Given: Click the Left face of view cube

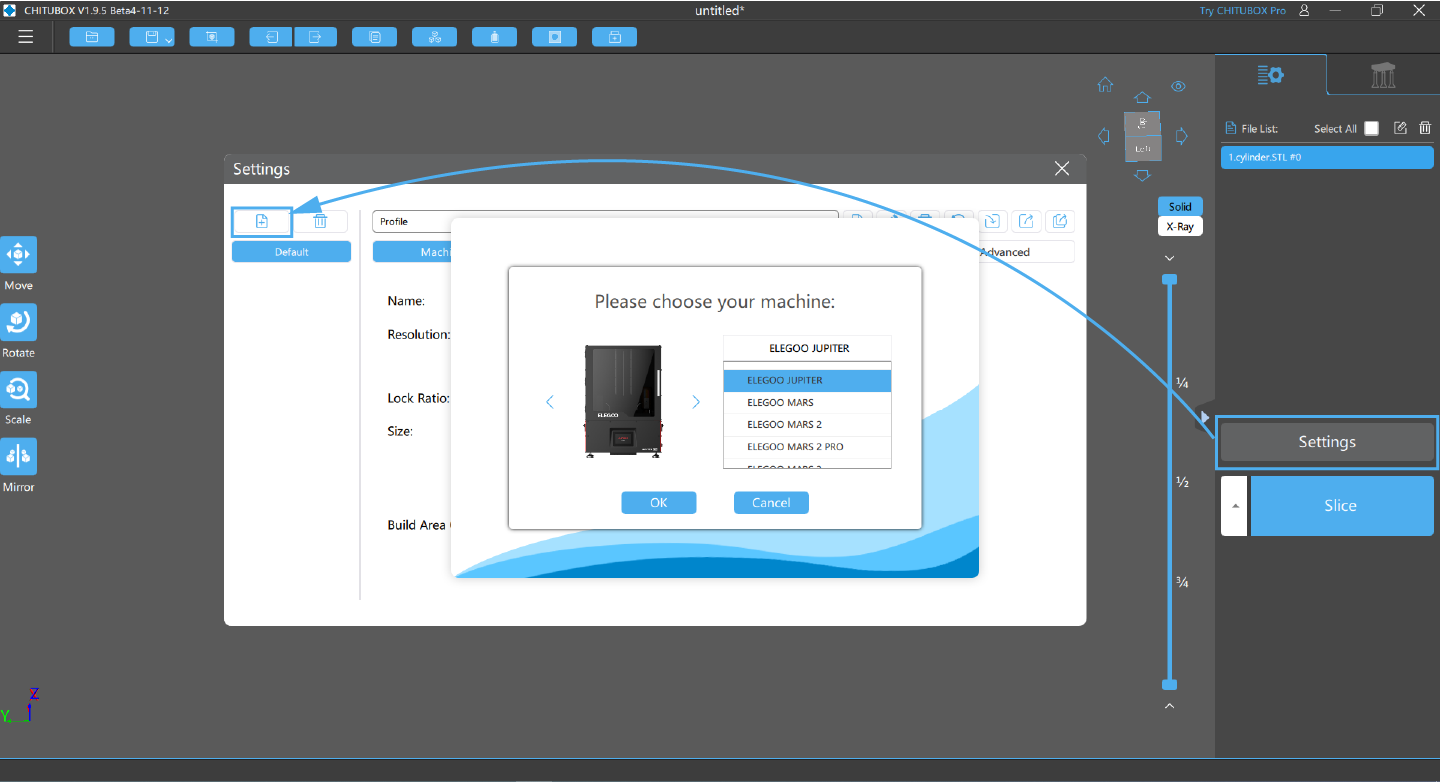Looking at the screenshot, I should click(1142, 148).
